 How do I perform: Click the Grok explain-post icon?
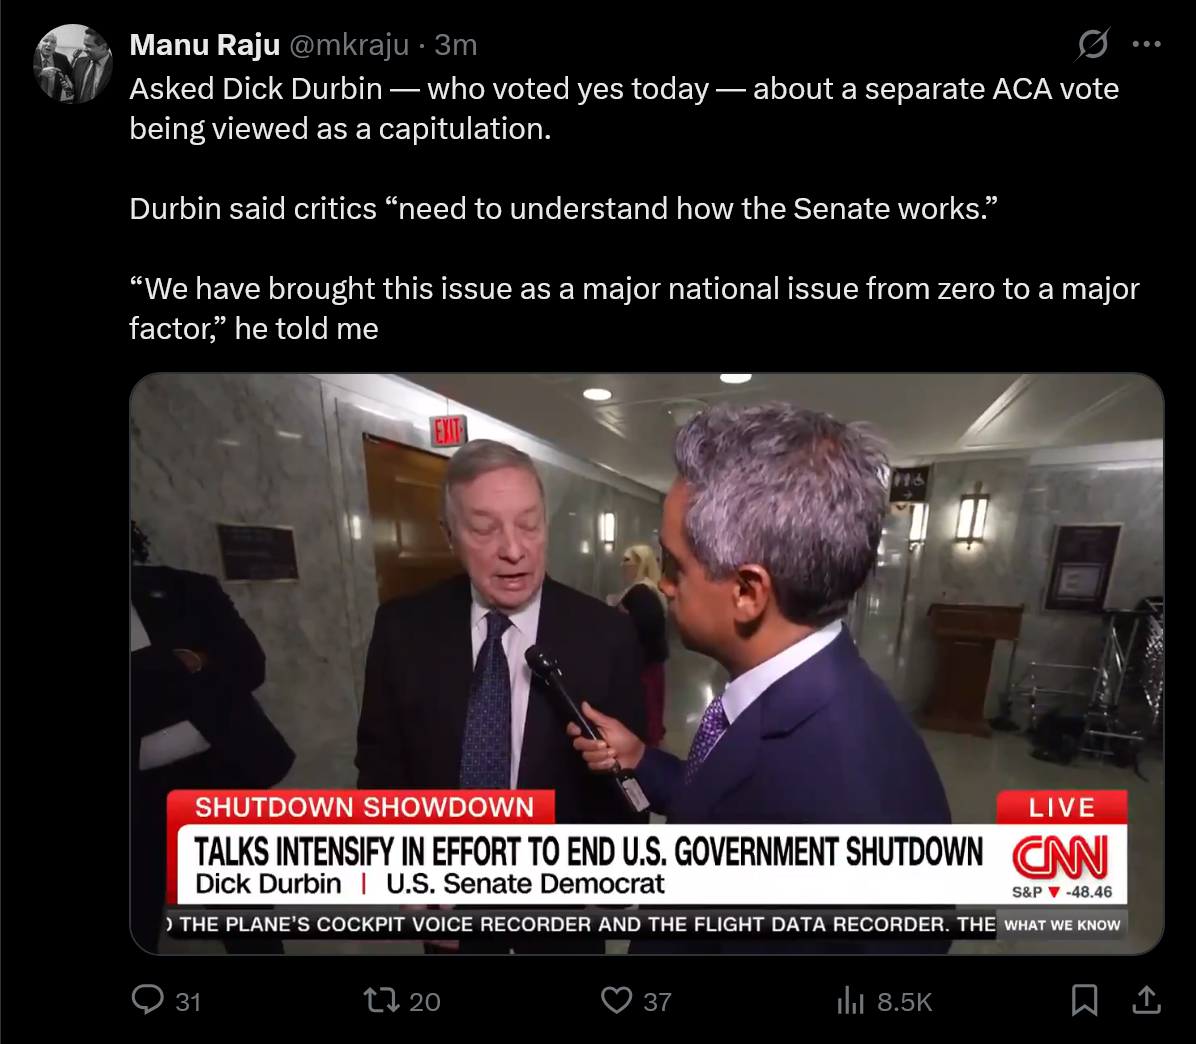click(x=1093, y=44)
